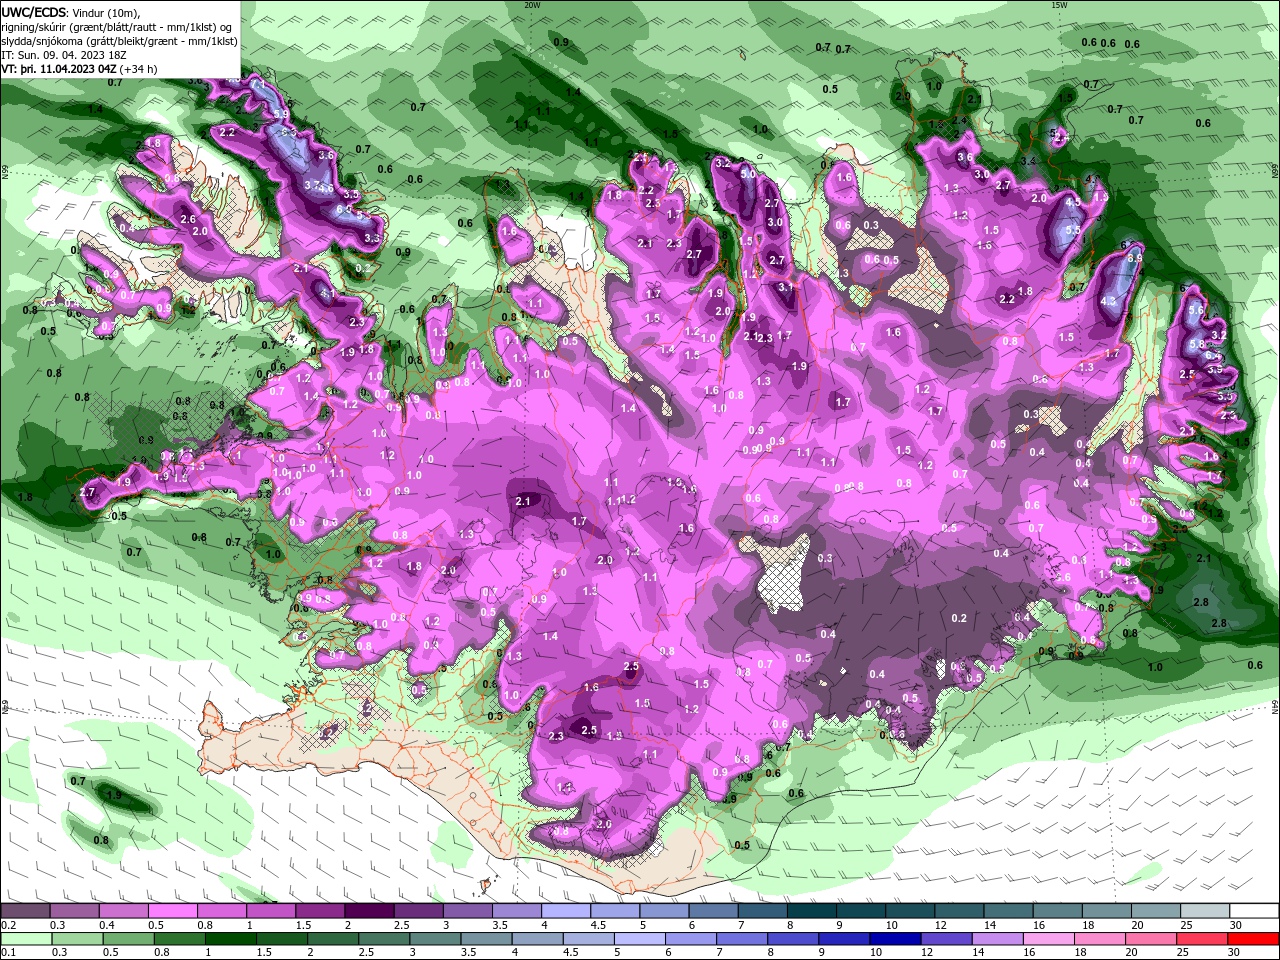Click the light grey snow swatch between 25 and 30

pos(1206,911)
